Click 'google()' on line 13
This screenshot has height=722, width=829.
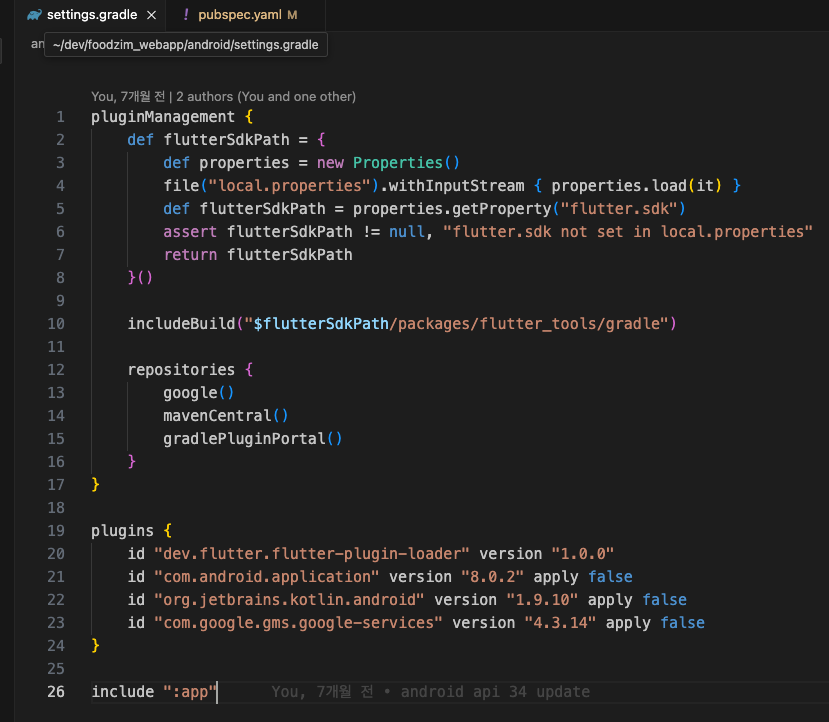tap(198, 393)
